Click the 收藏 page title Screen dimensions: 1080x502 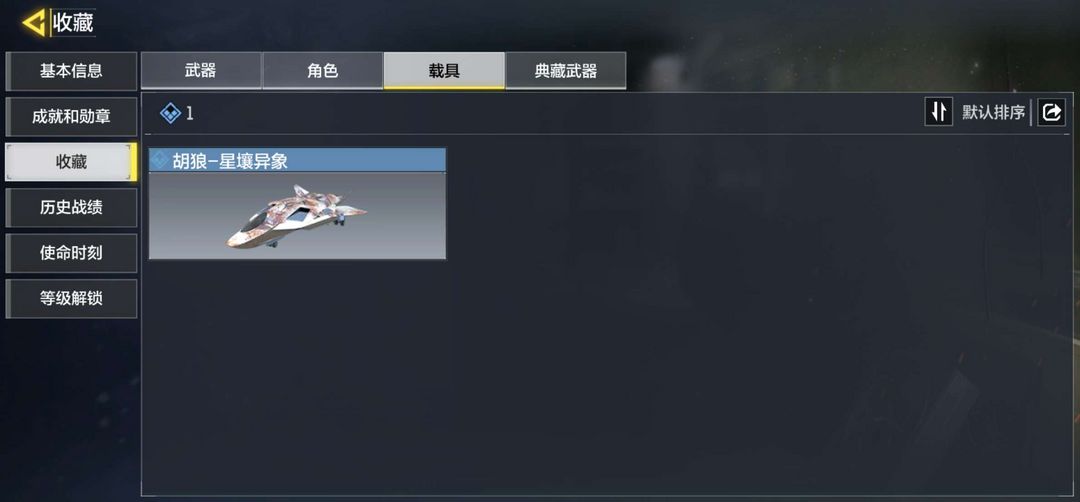pyautogui.click(x=73, y=23)
